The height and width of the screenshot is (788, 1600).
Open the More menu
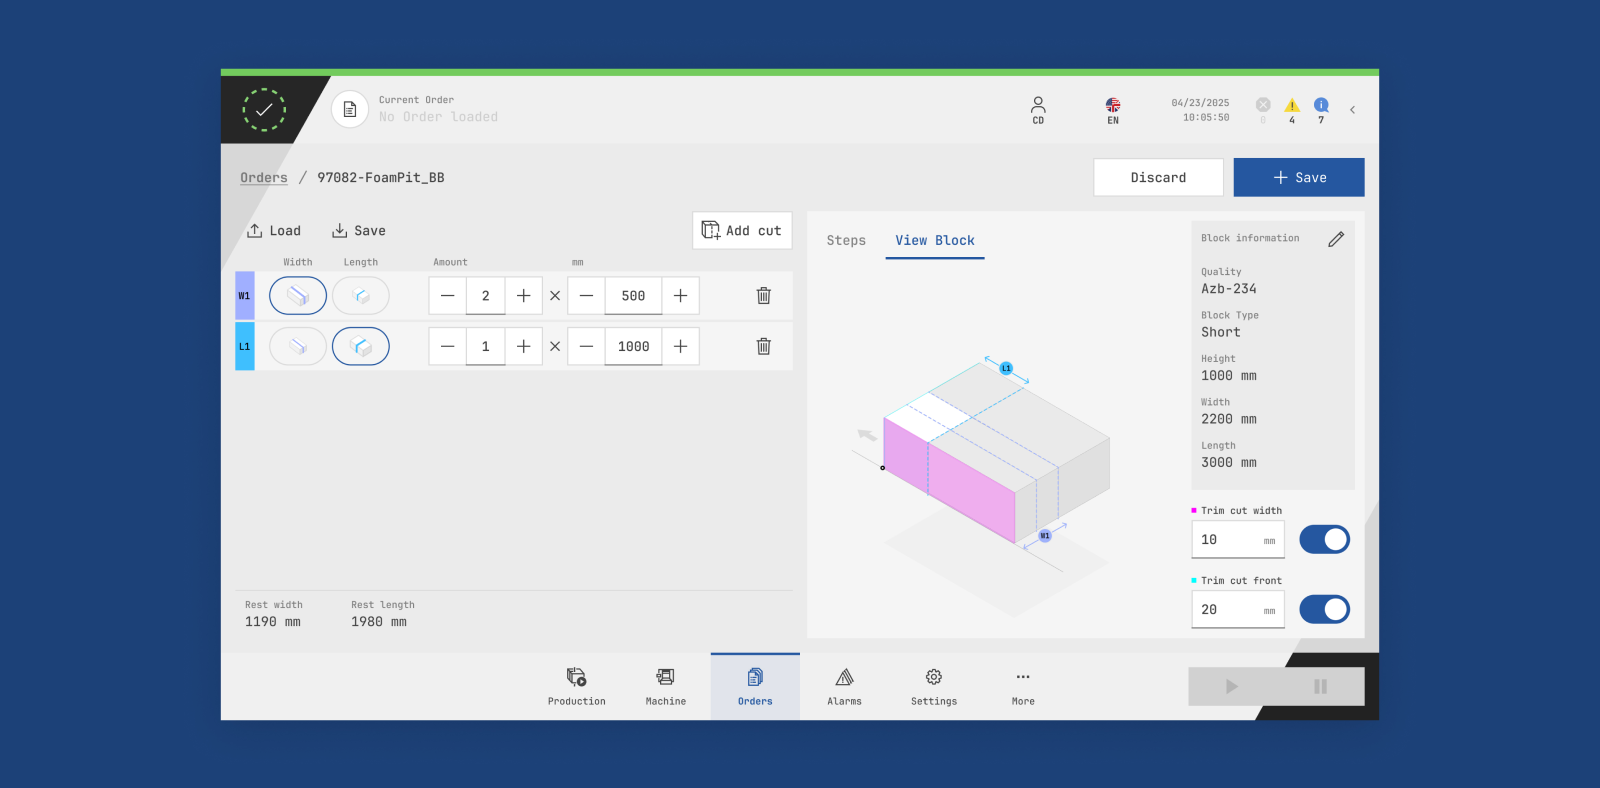pos(1023,686)
